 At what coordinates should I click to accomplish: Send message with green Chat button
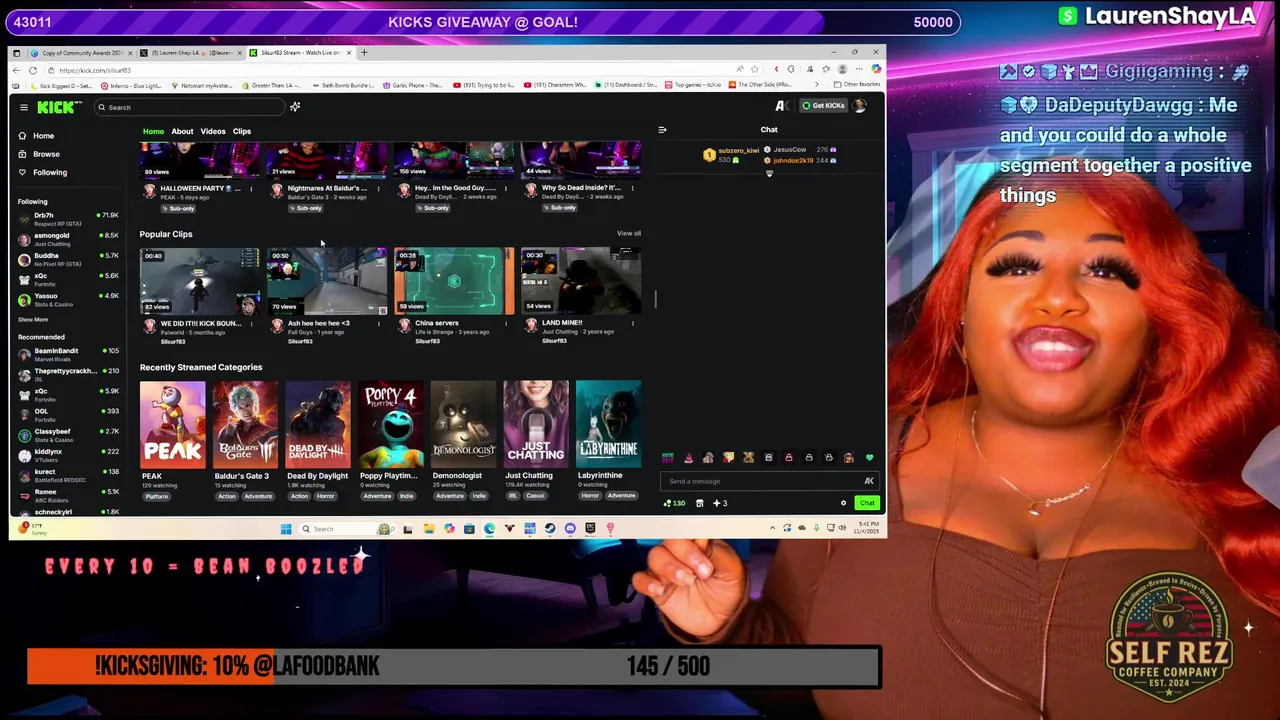click(867, 503)
